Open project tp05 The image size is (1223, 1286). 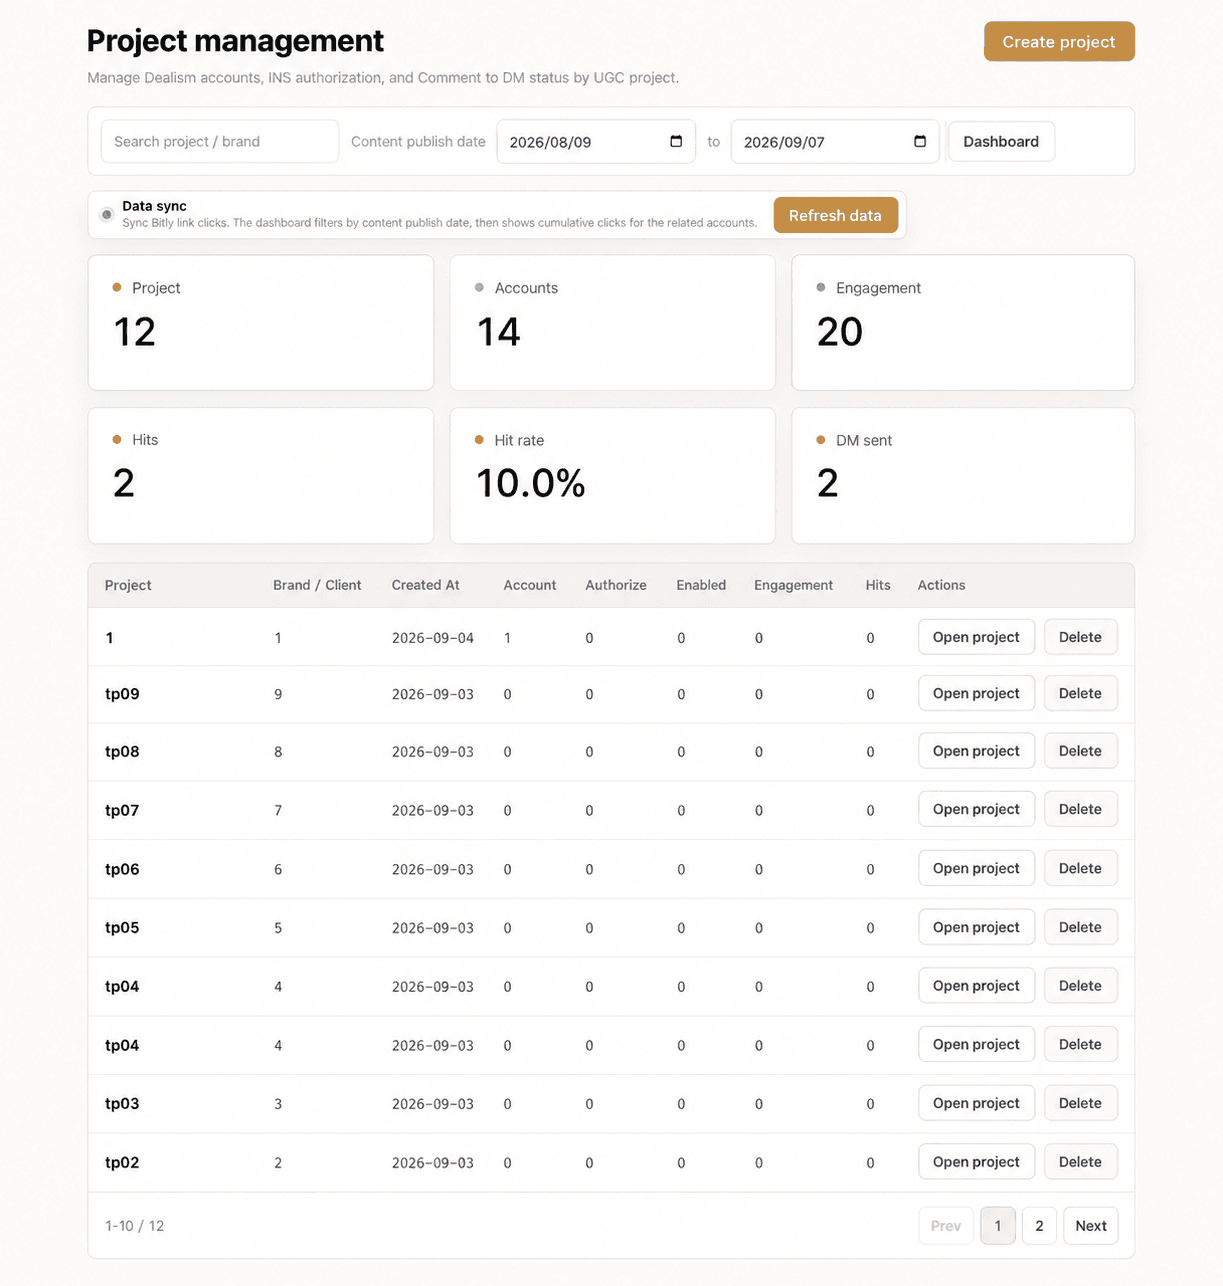pyautogui.click(x=976, y=927)
